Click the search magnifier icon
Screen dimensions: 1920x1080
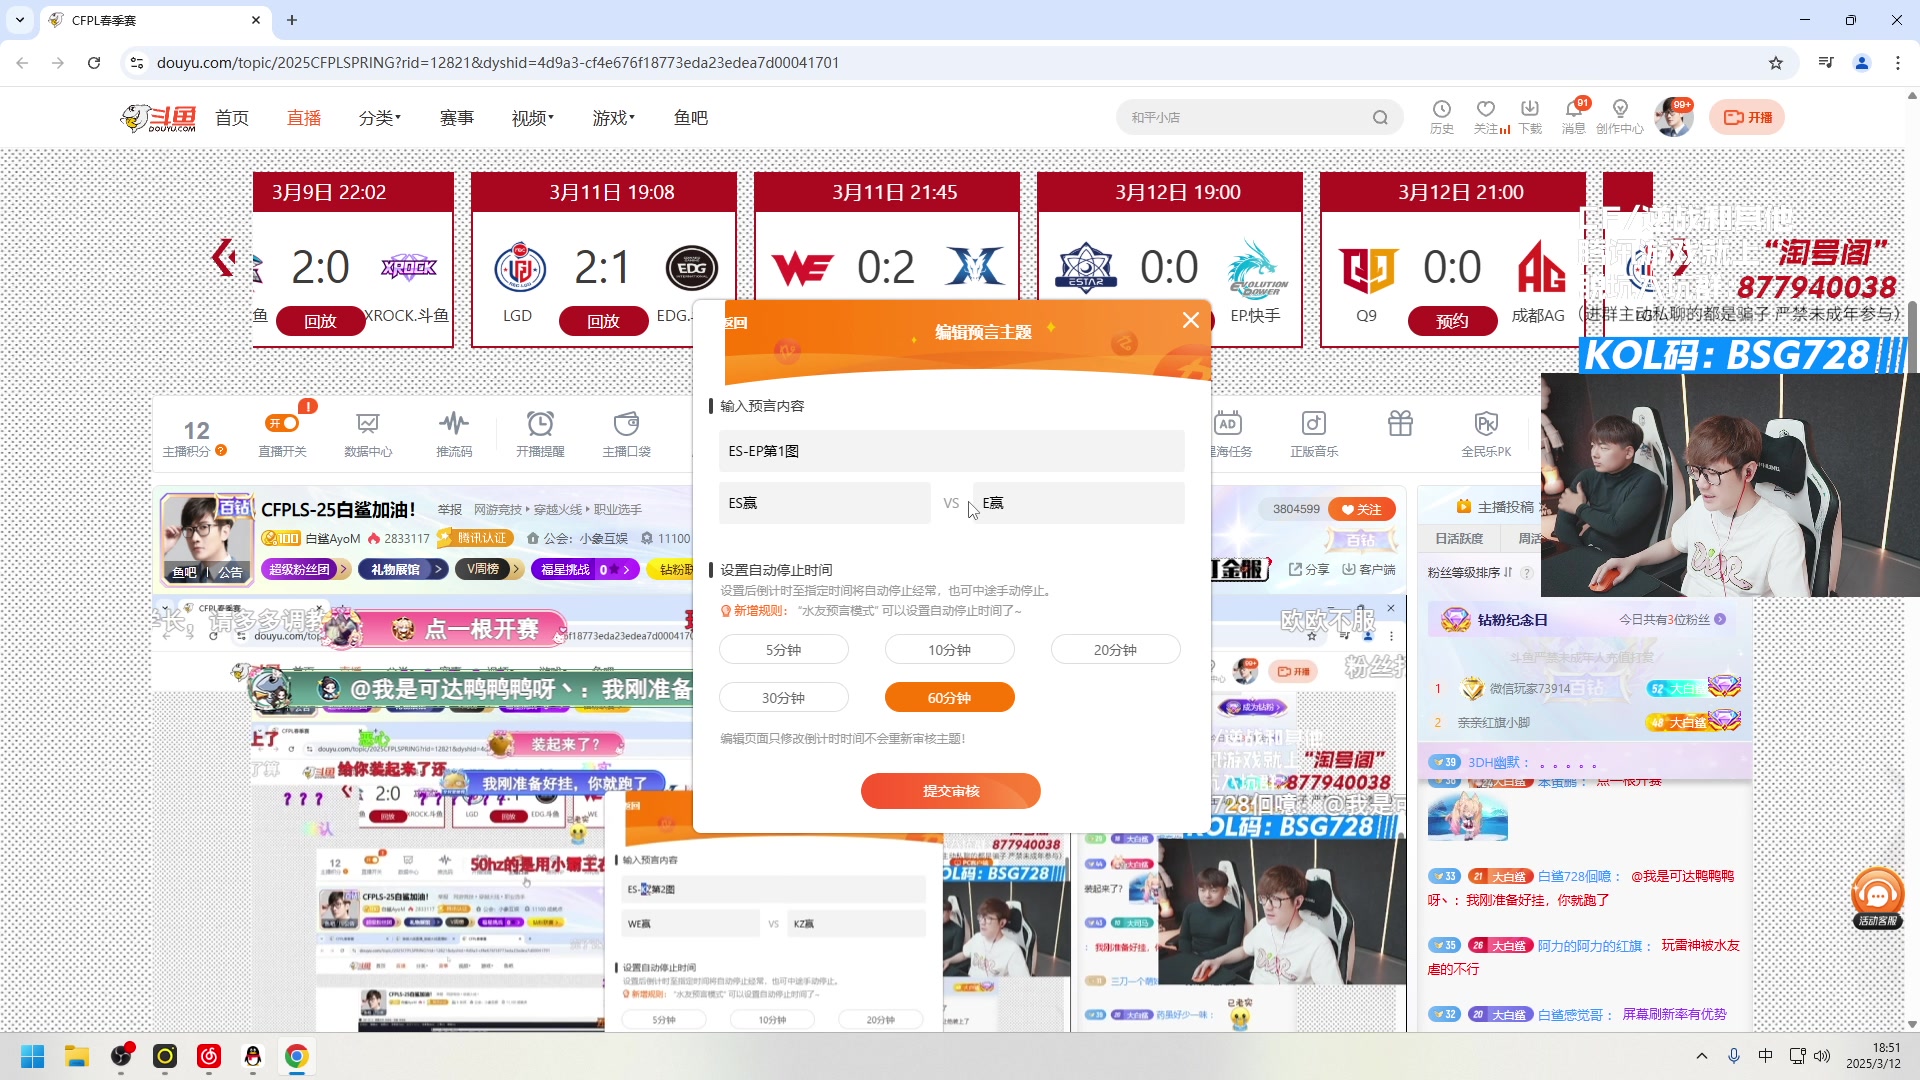point(1380,118)
